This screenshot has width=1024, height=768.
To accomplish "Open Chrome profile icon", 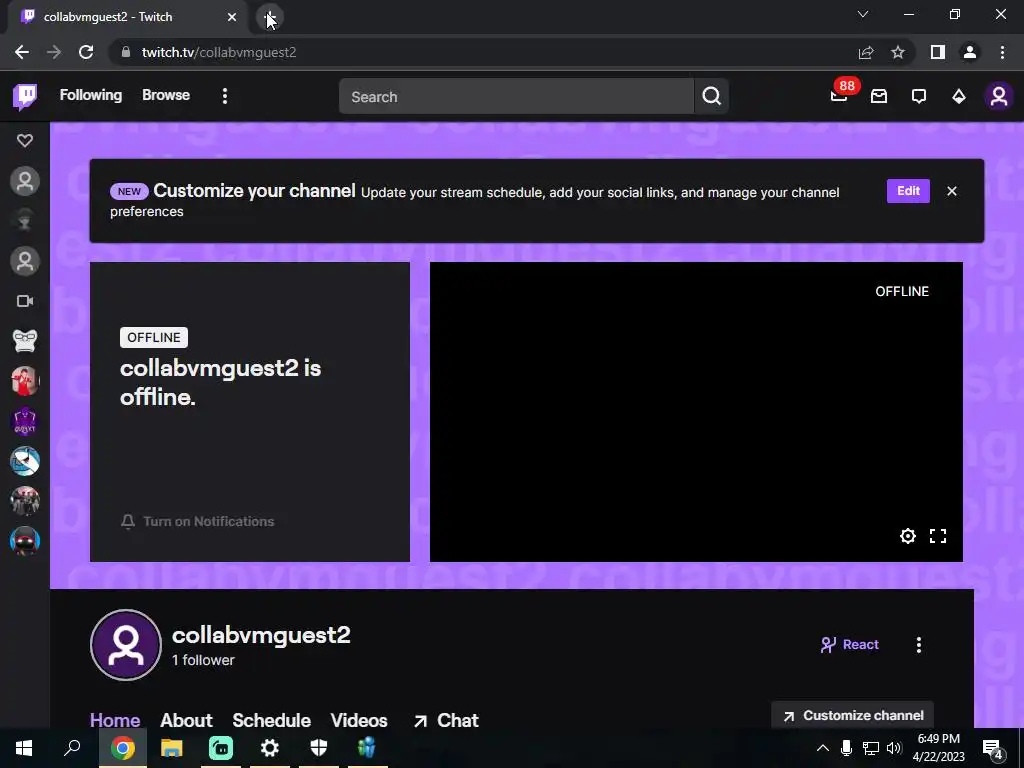I will tap(970, 52).
